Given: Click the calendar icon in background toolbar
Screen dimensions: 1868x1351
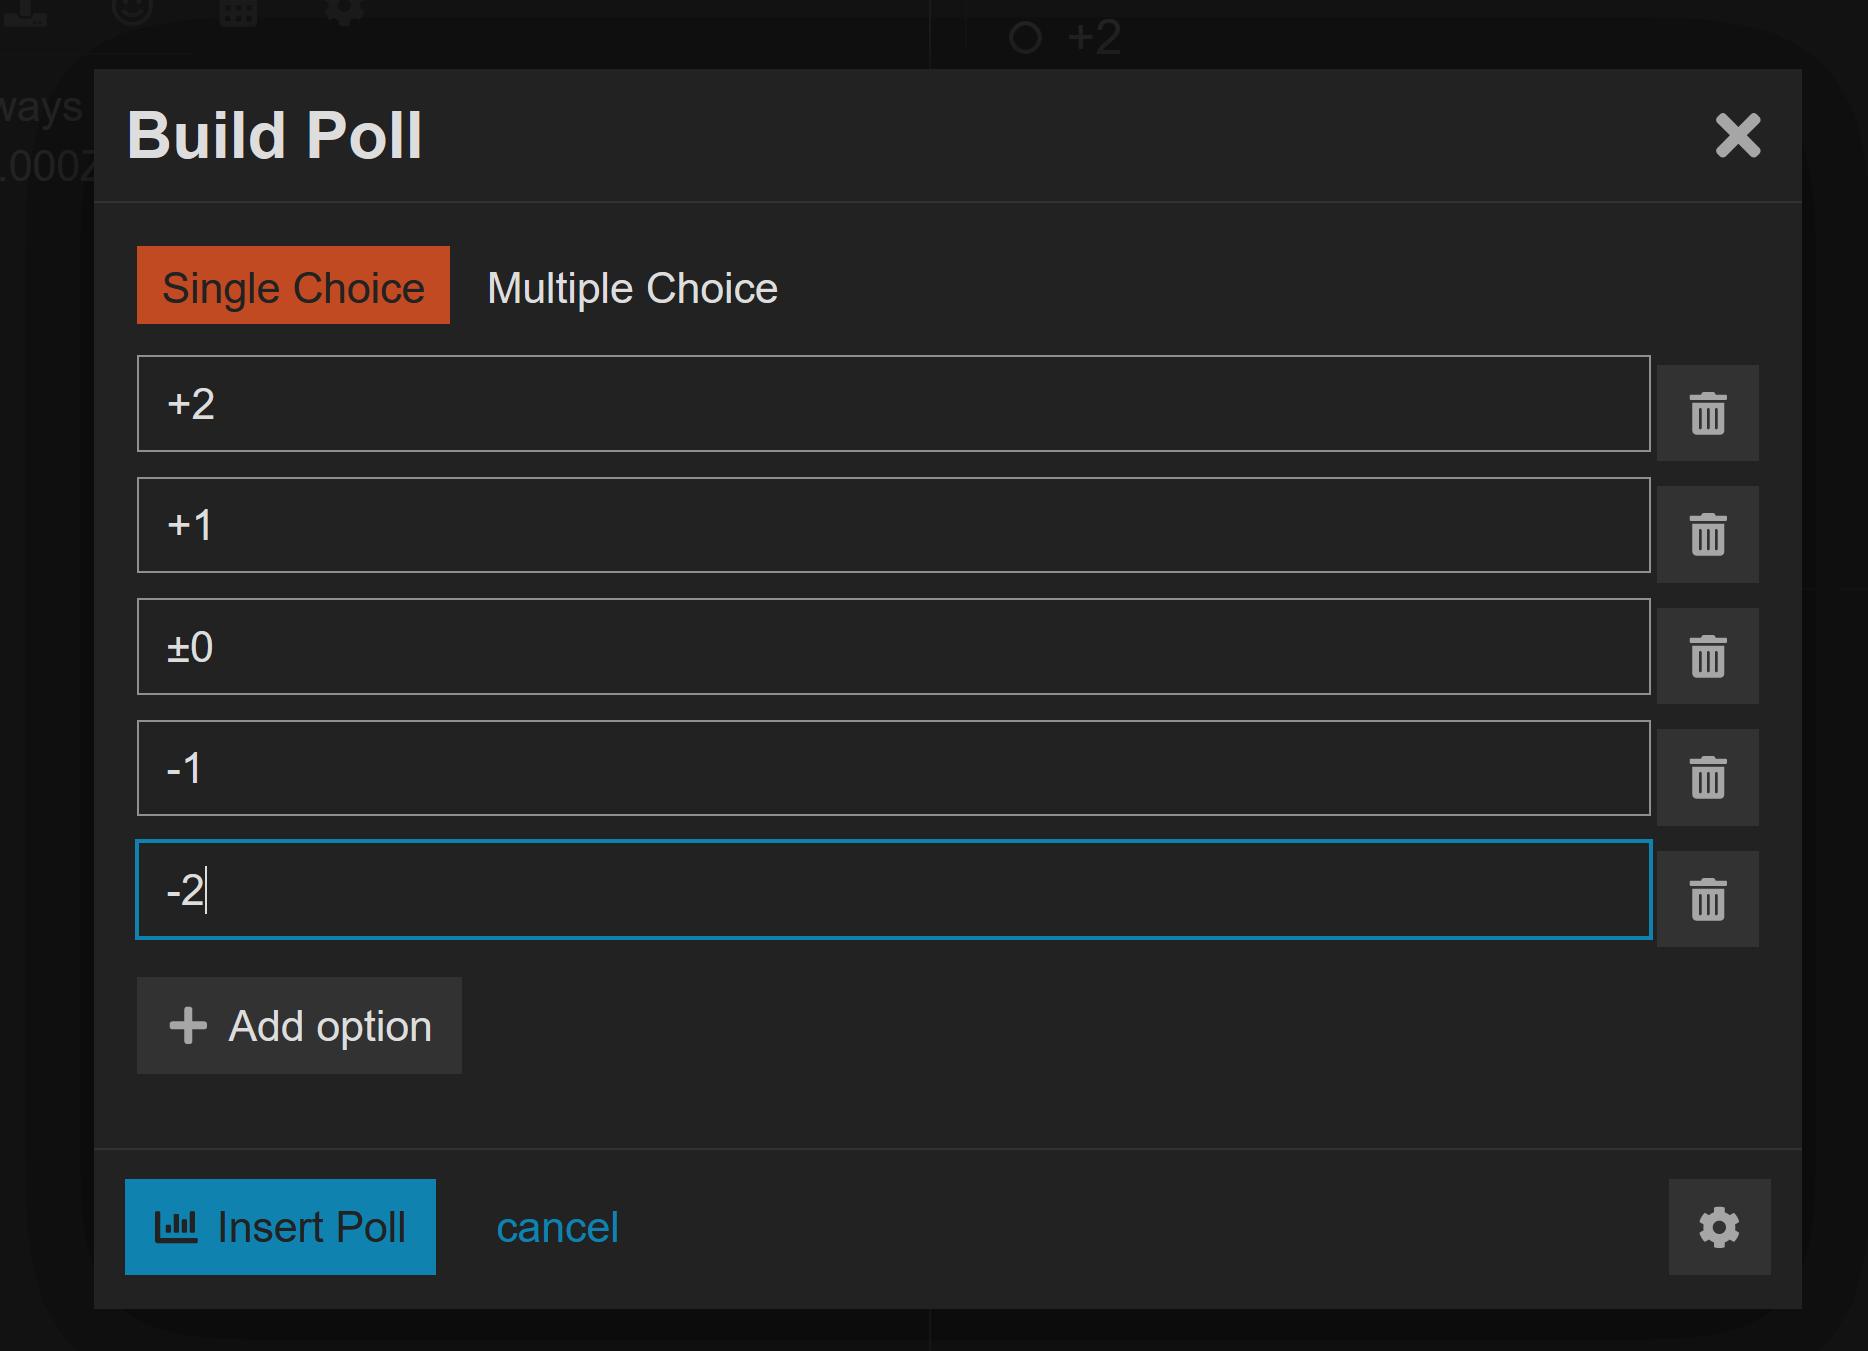Looking at the screenshot, I should click(238, 12).
